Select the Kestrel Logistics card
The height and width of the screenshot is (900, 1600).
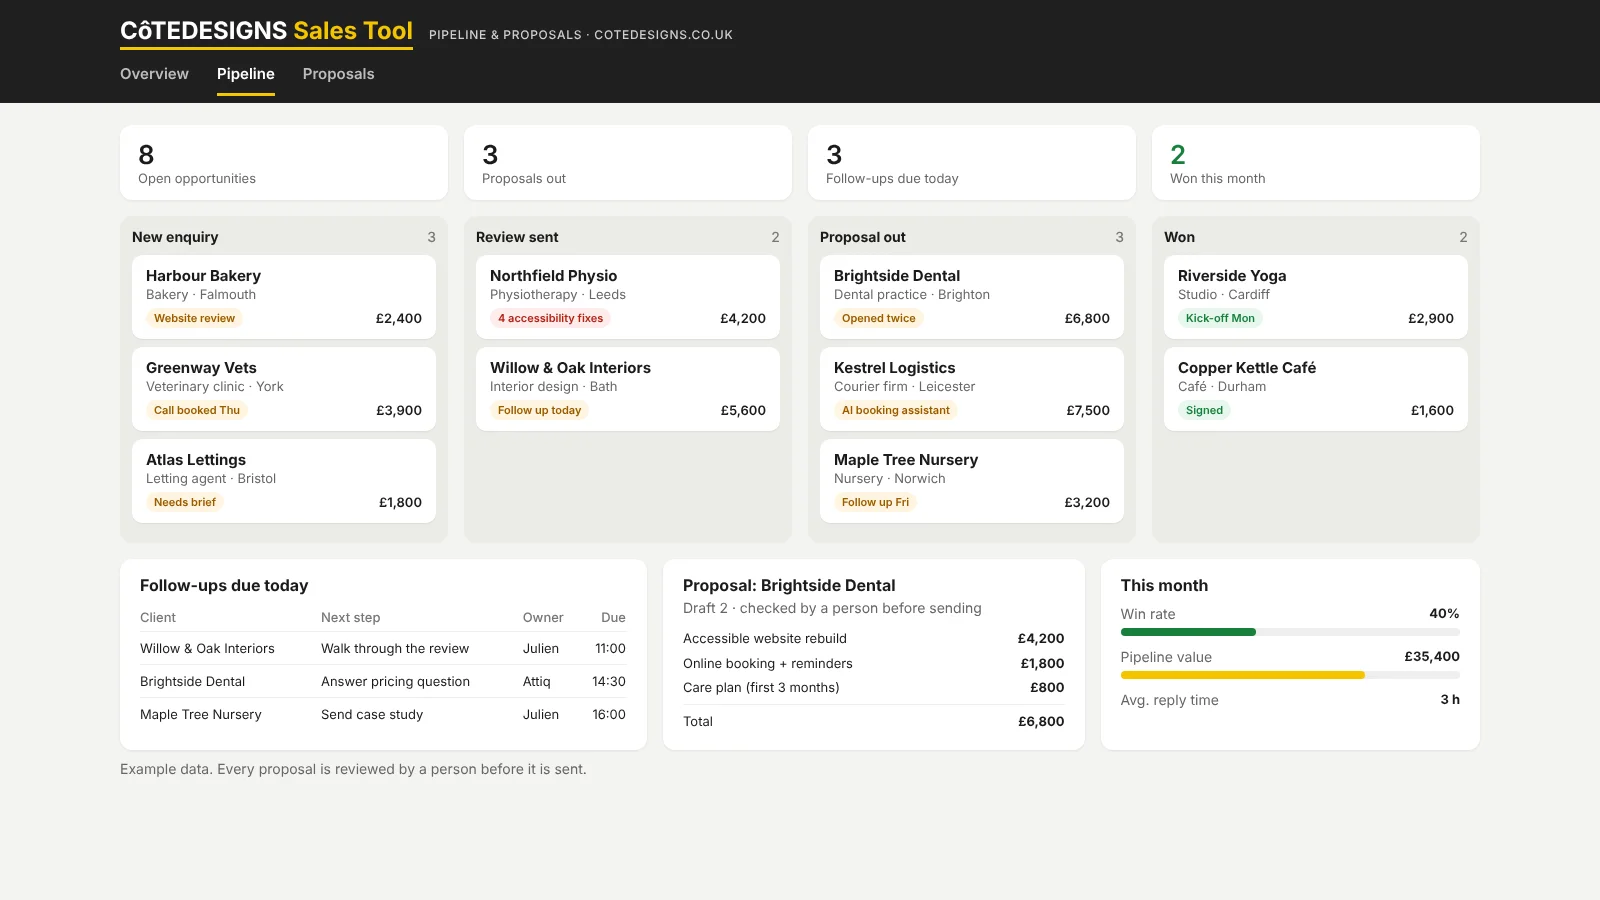click(x=972, y=389)
